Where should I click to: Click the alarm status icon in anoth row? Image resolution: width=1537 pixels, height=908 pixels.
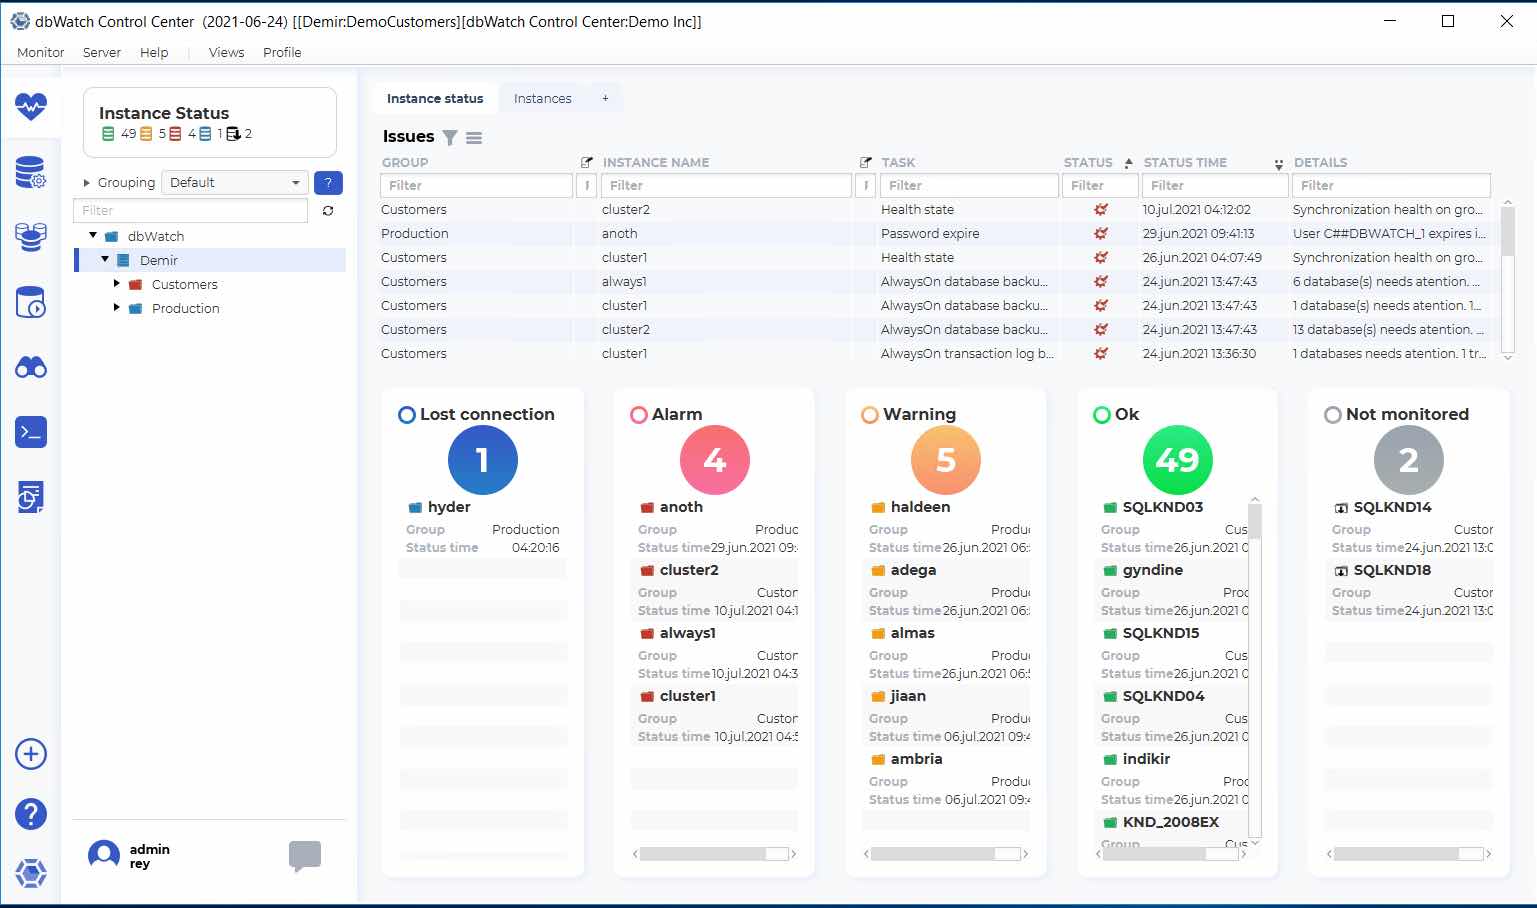coord(1101,233)
